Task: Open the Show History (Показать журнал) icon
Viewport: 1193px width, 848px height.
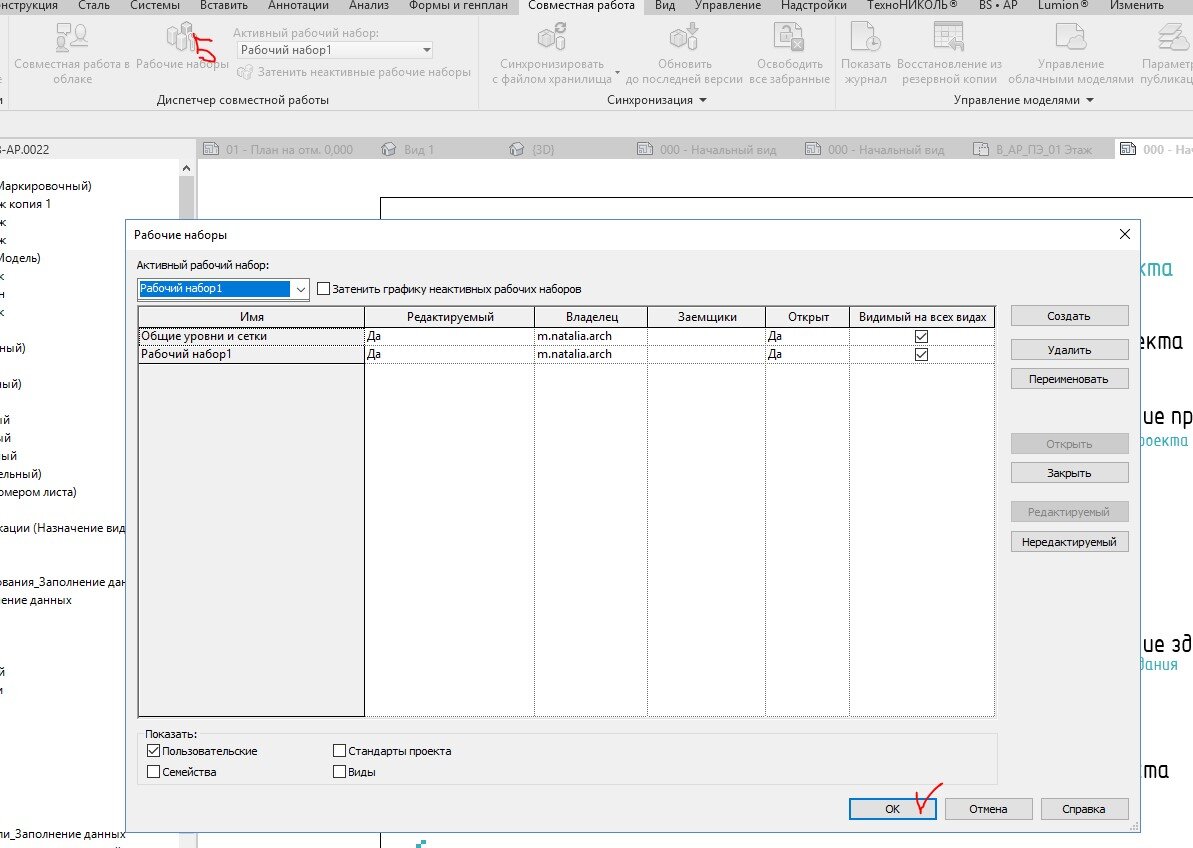Action: [x=865, y=37]
